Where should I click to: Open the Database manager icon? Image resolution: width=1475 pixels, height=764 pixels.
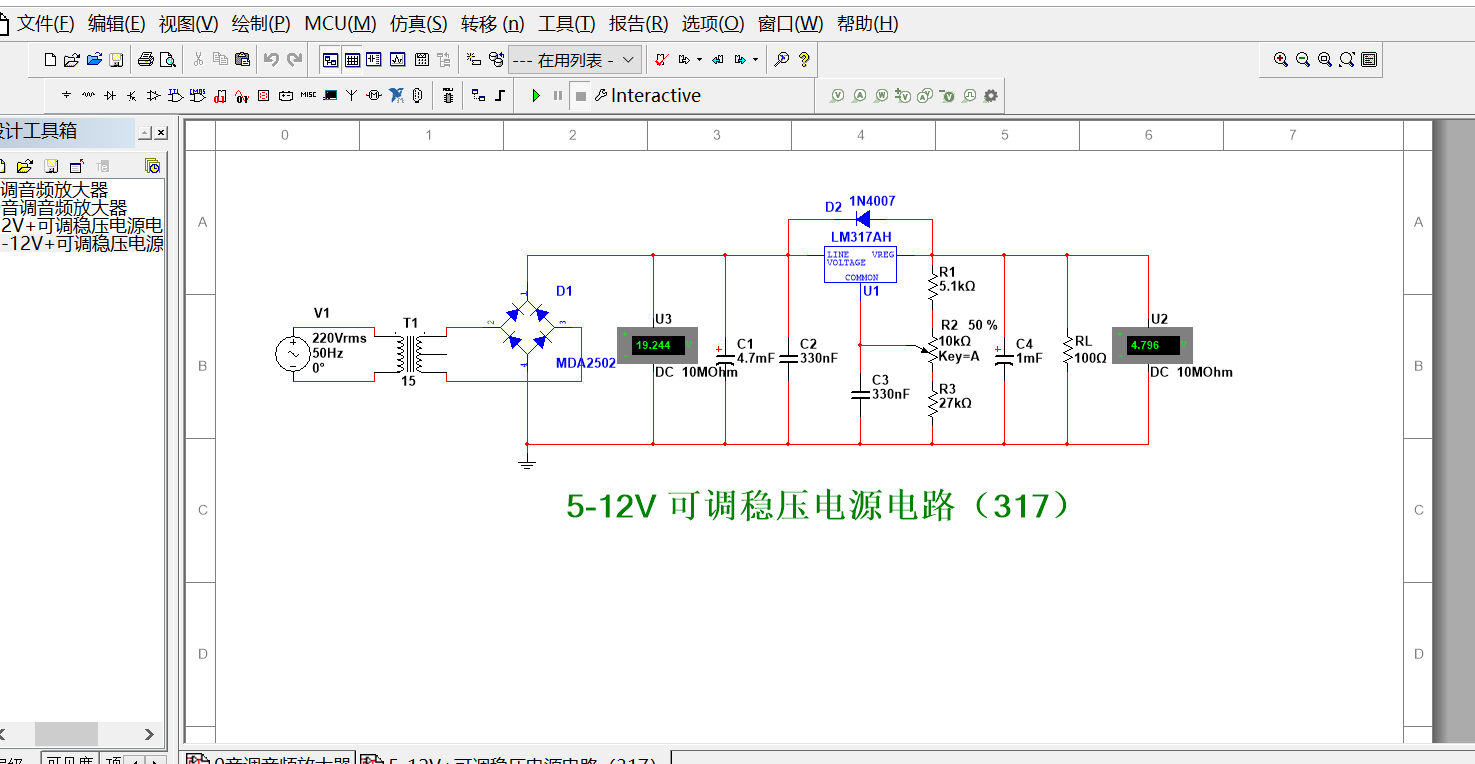click(497, 60)
